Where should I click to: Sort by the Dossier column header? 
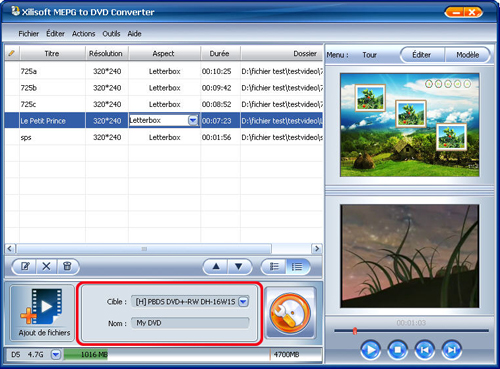coord(282,53)
